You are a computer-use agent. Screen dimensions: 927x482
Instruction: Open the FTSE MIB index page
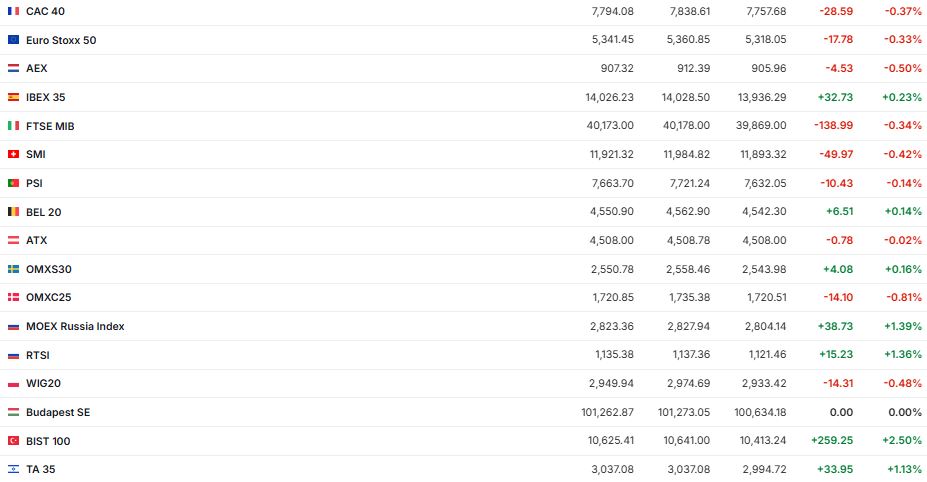coord(50,126)
